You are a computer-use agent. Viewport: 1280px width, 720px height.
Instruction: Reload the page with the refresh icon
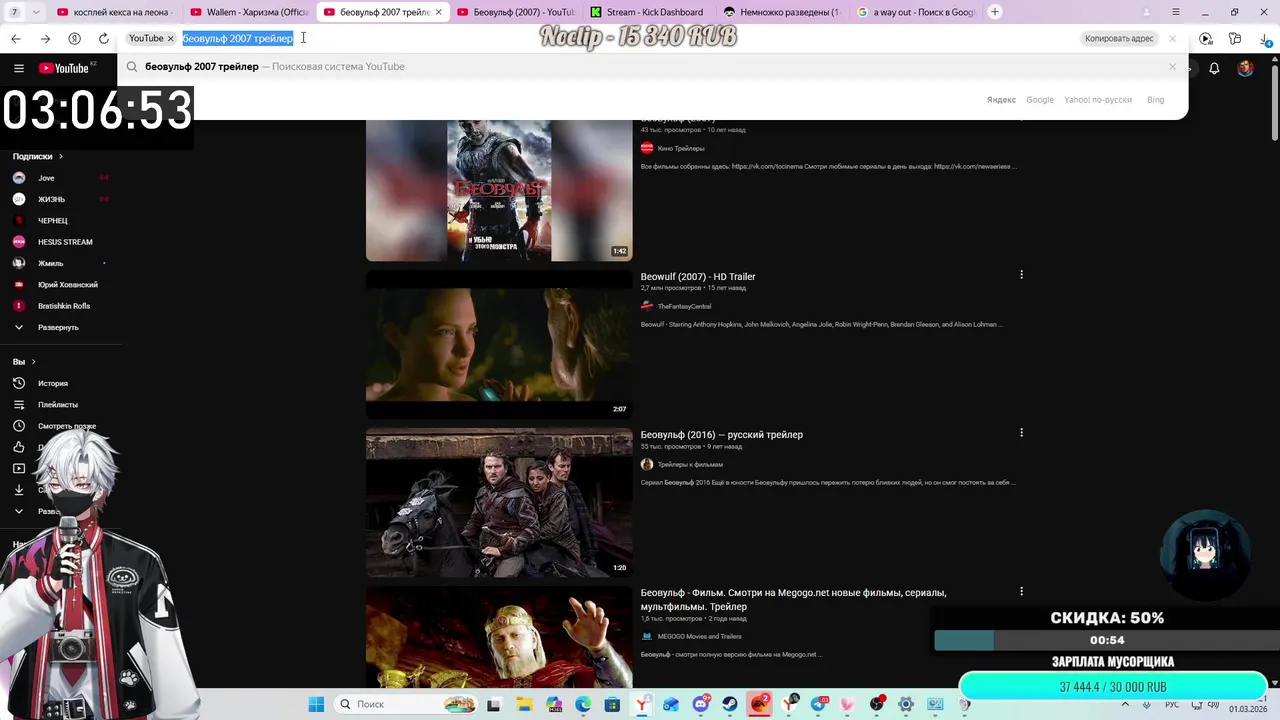(103, 38)
